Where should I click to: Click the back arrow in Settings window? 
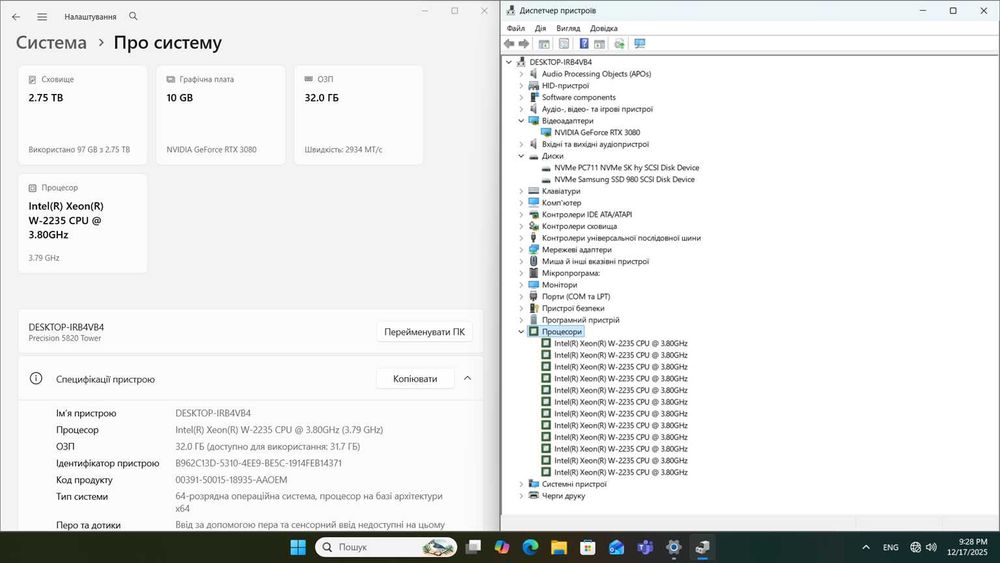(x=16, y=17)
